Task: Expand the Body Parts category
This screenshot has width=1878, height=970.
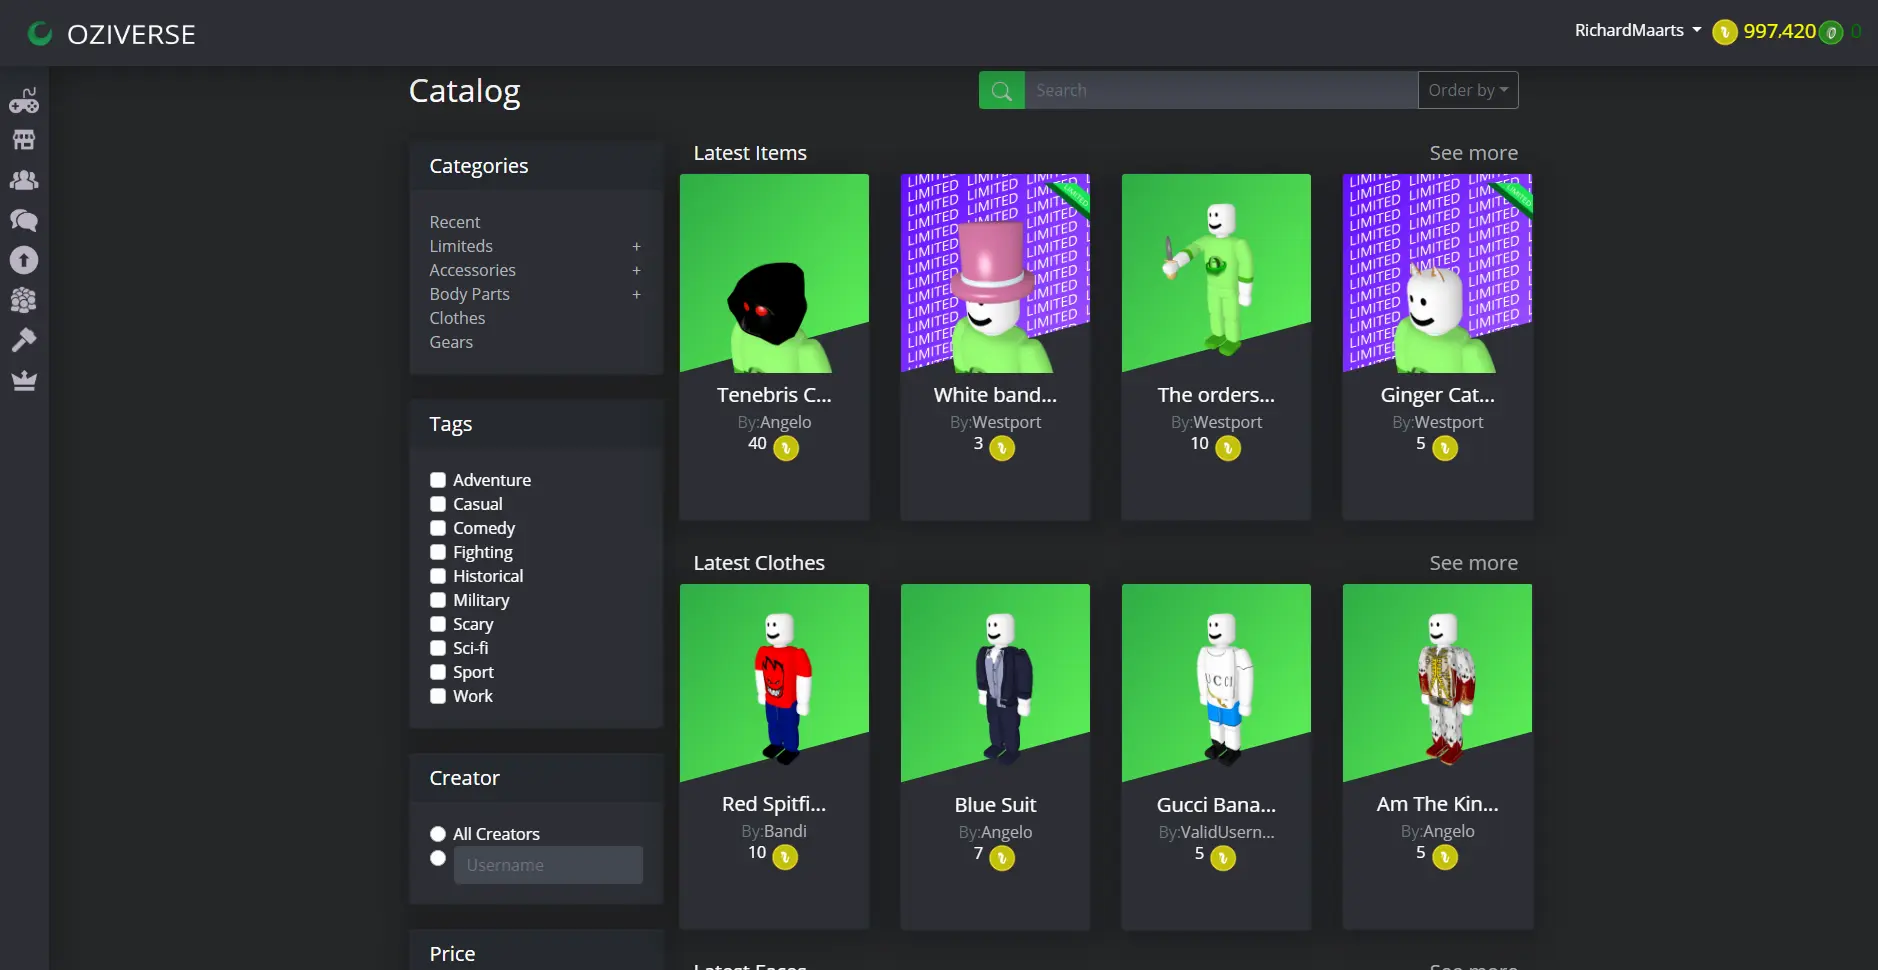Action: click(x=637, y=294)
